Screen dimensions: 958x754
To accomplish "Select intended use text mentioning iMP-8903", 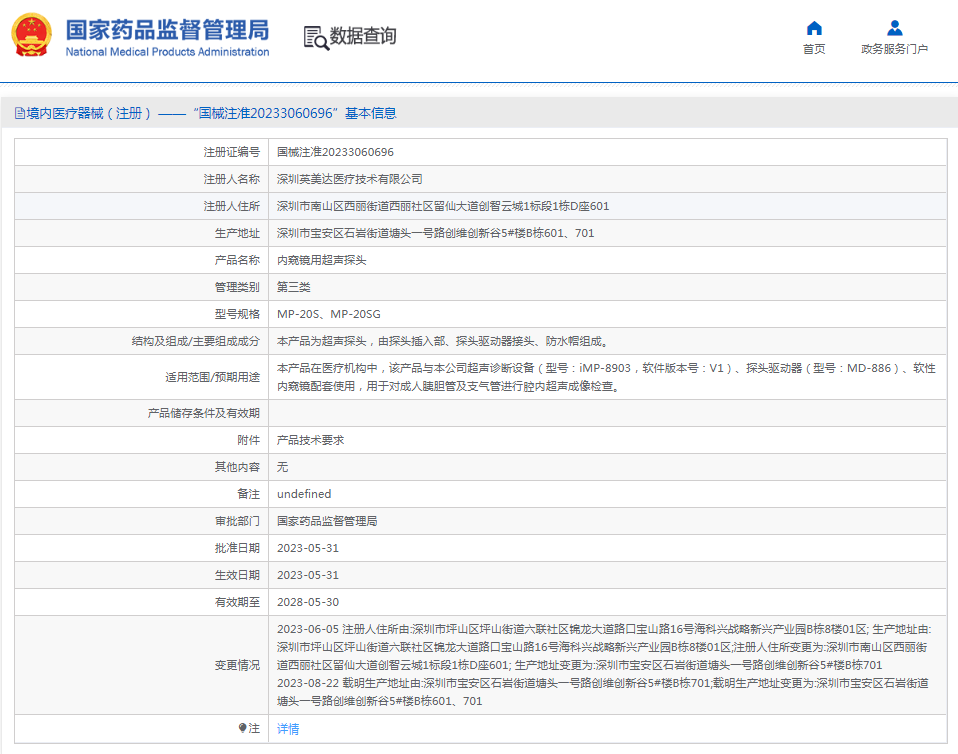I will 606,377.
